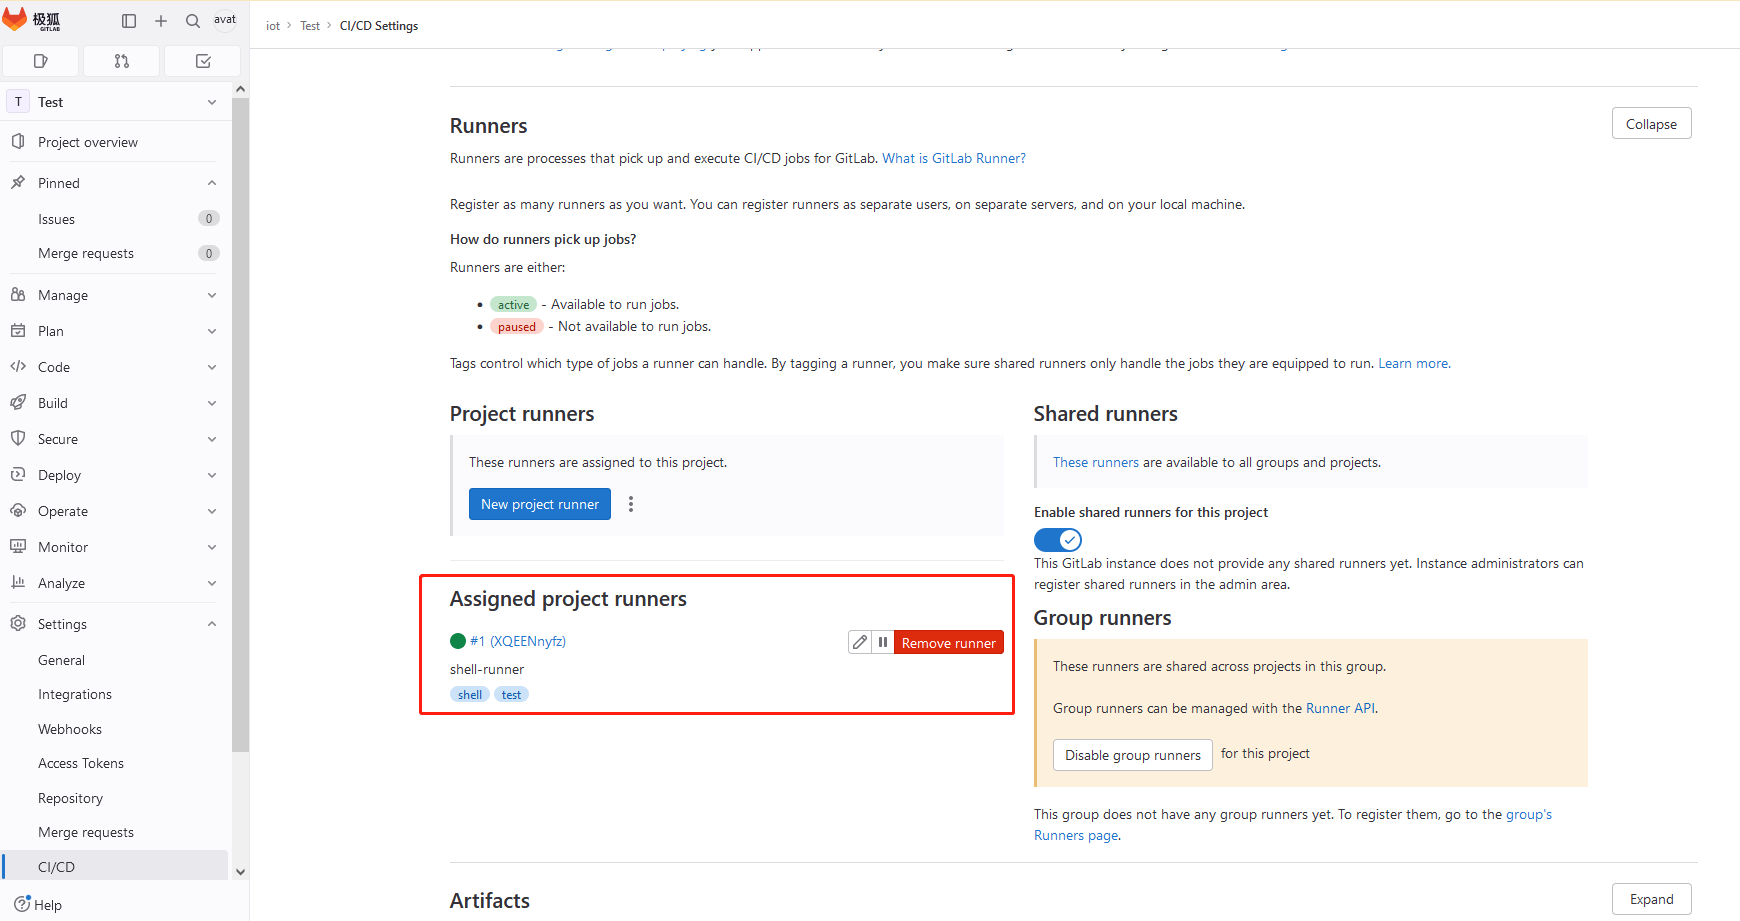Click the Pinned pin icon
The height and width of the screenshot is (921, 1740).
click(x=18, y=183)
